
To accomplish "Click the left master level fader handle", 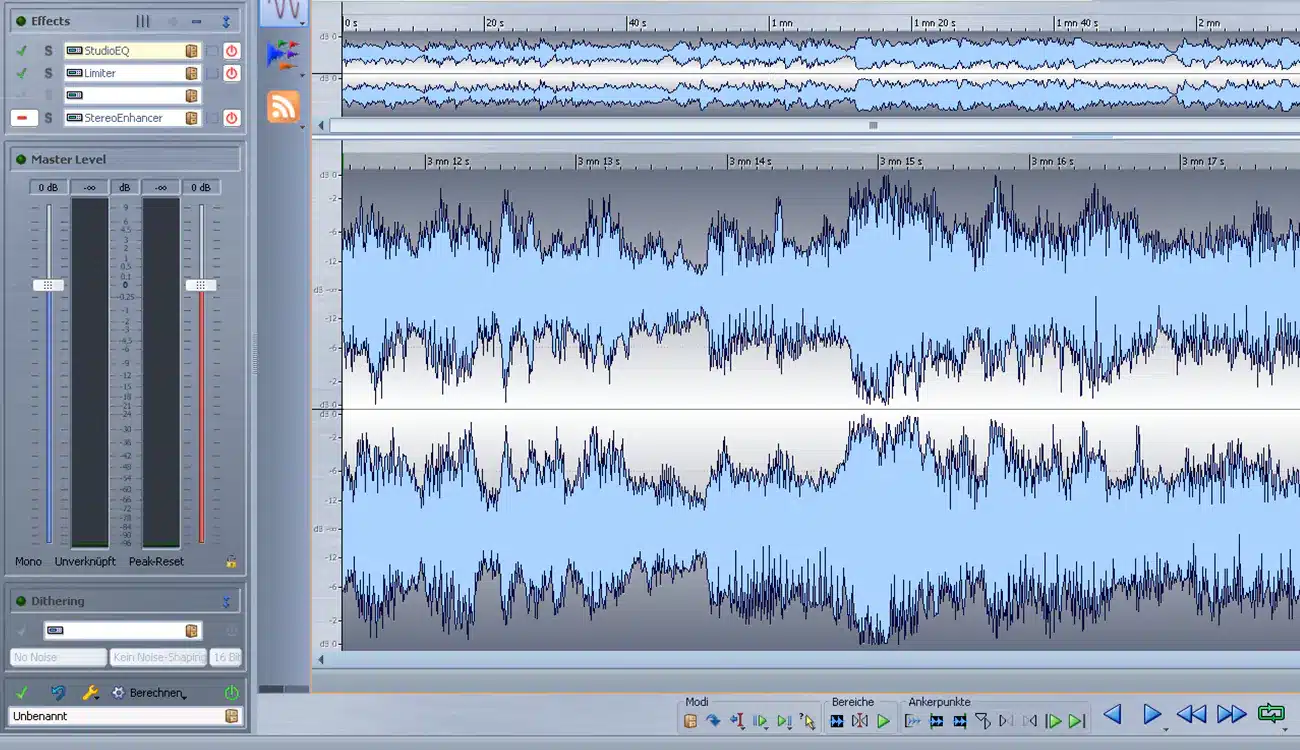I will pyautogui.click(x=48, y=285).
